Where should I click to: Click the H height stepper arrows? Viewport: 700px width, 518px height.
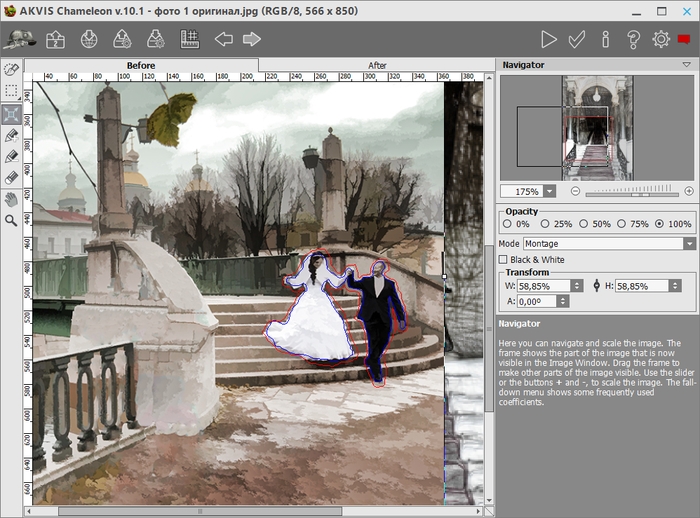[675, 286]
